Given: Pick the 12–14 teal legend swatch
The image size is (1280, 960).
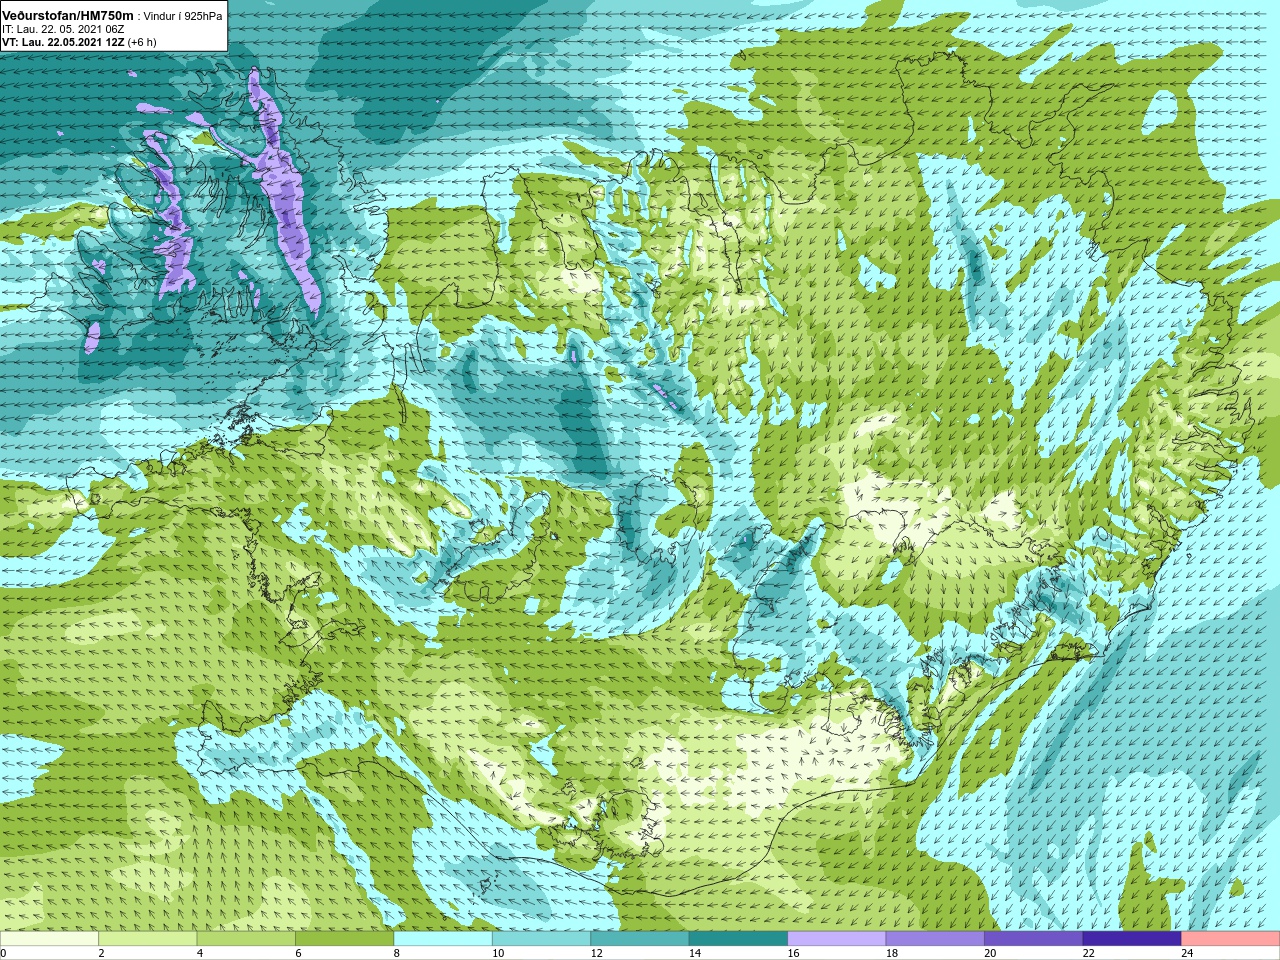Looking at the screenshot, I should (x=640, y=939).
